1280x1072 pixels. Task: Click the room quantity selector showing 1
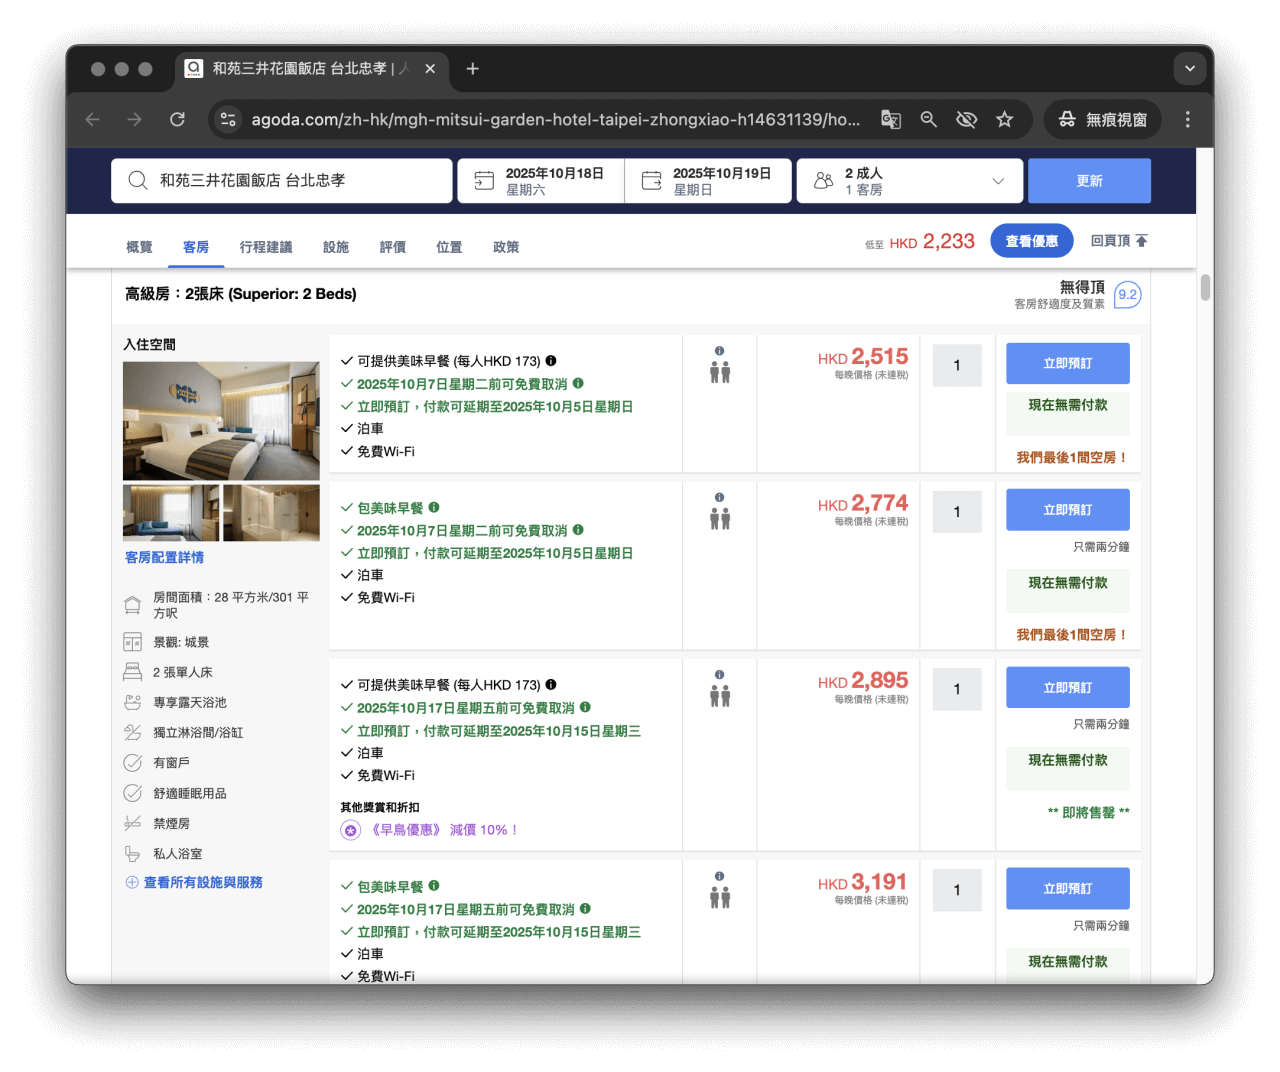[x=956, y=365]
